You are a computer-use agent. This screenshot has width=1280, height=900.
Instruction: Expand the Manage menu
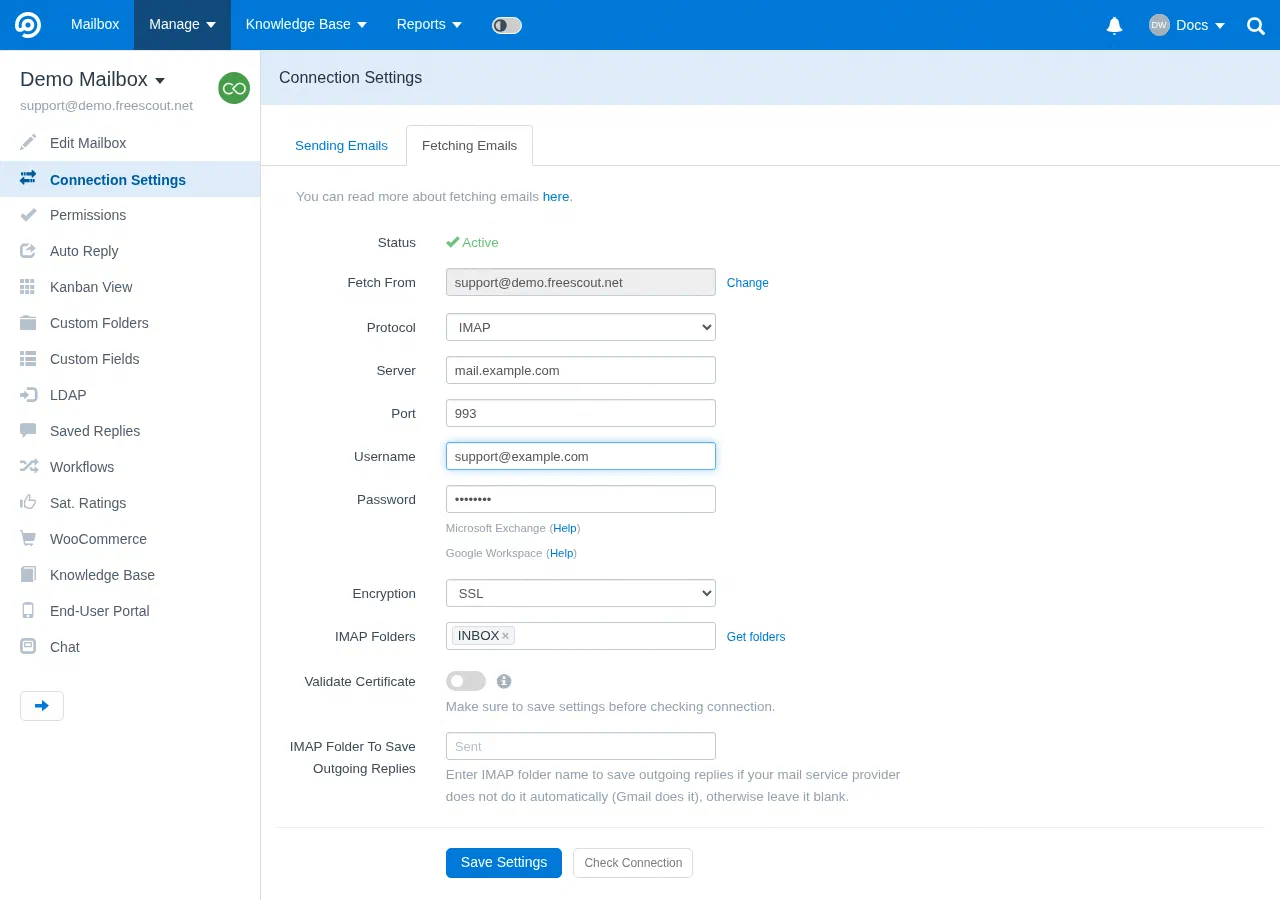[x=182, y=25]
